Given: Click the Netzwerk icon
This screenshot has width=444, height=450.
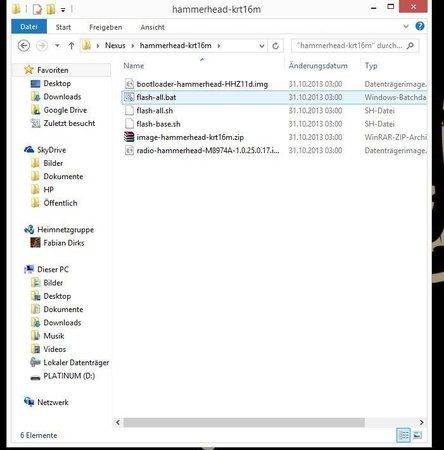Looking at the screenshot, I should (29, 402).
